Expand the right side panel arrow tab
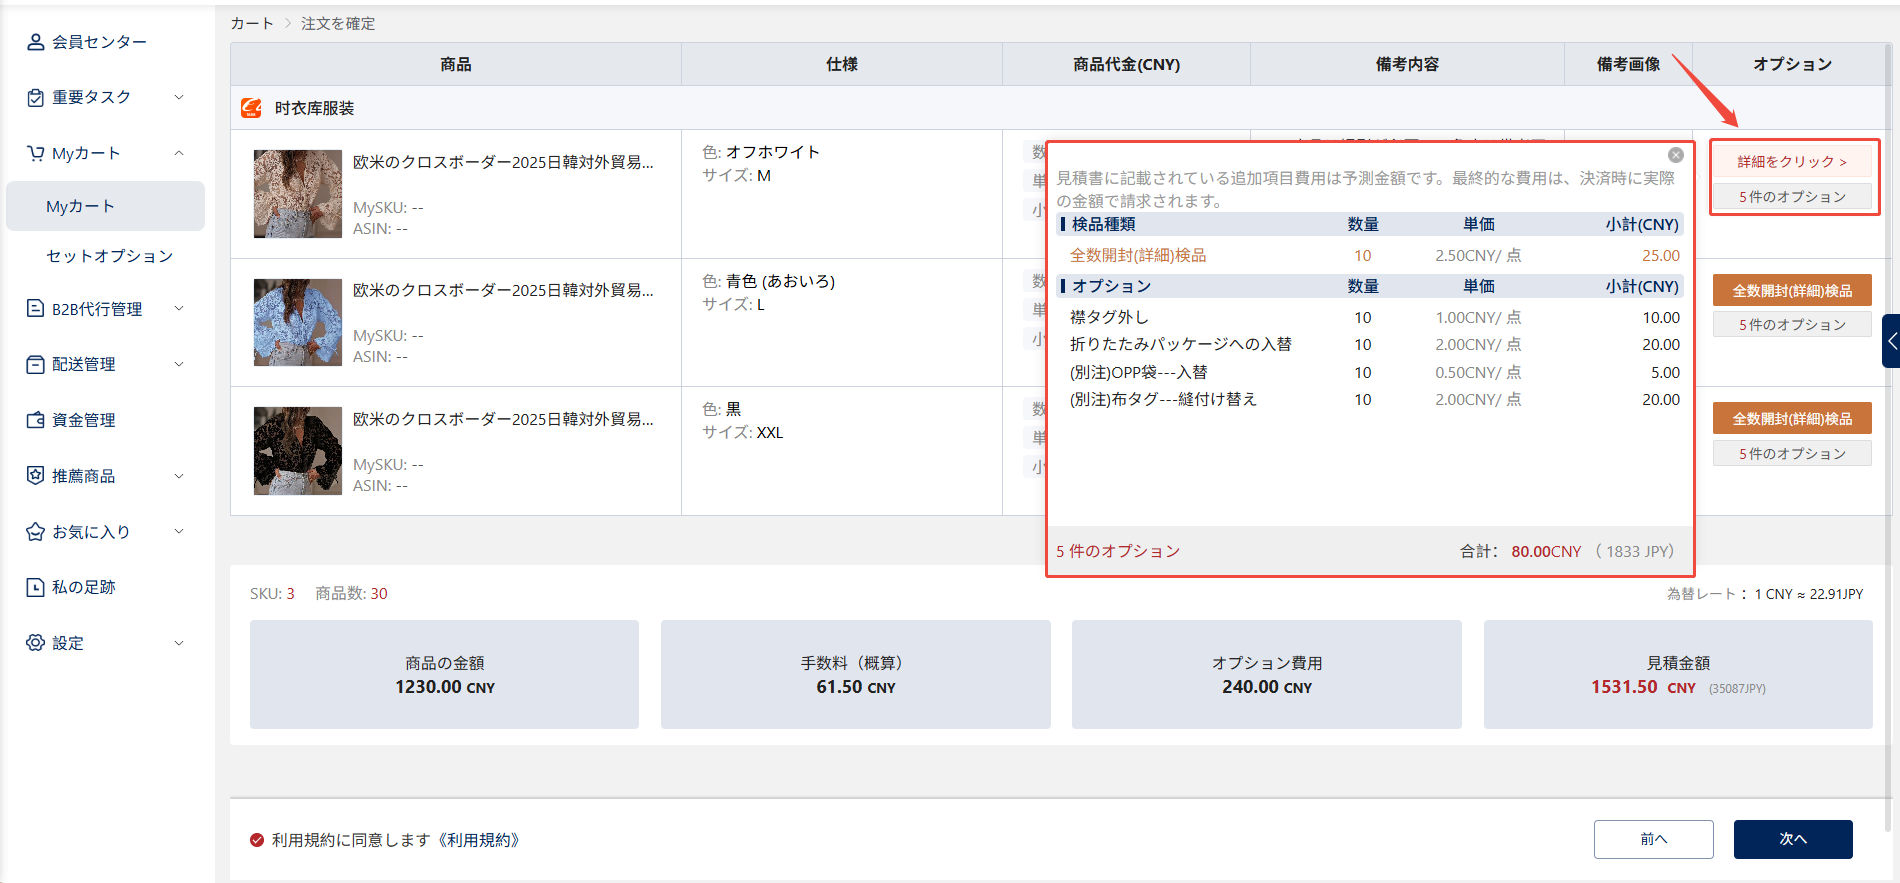 [x=1891, y=341]
